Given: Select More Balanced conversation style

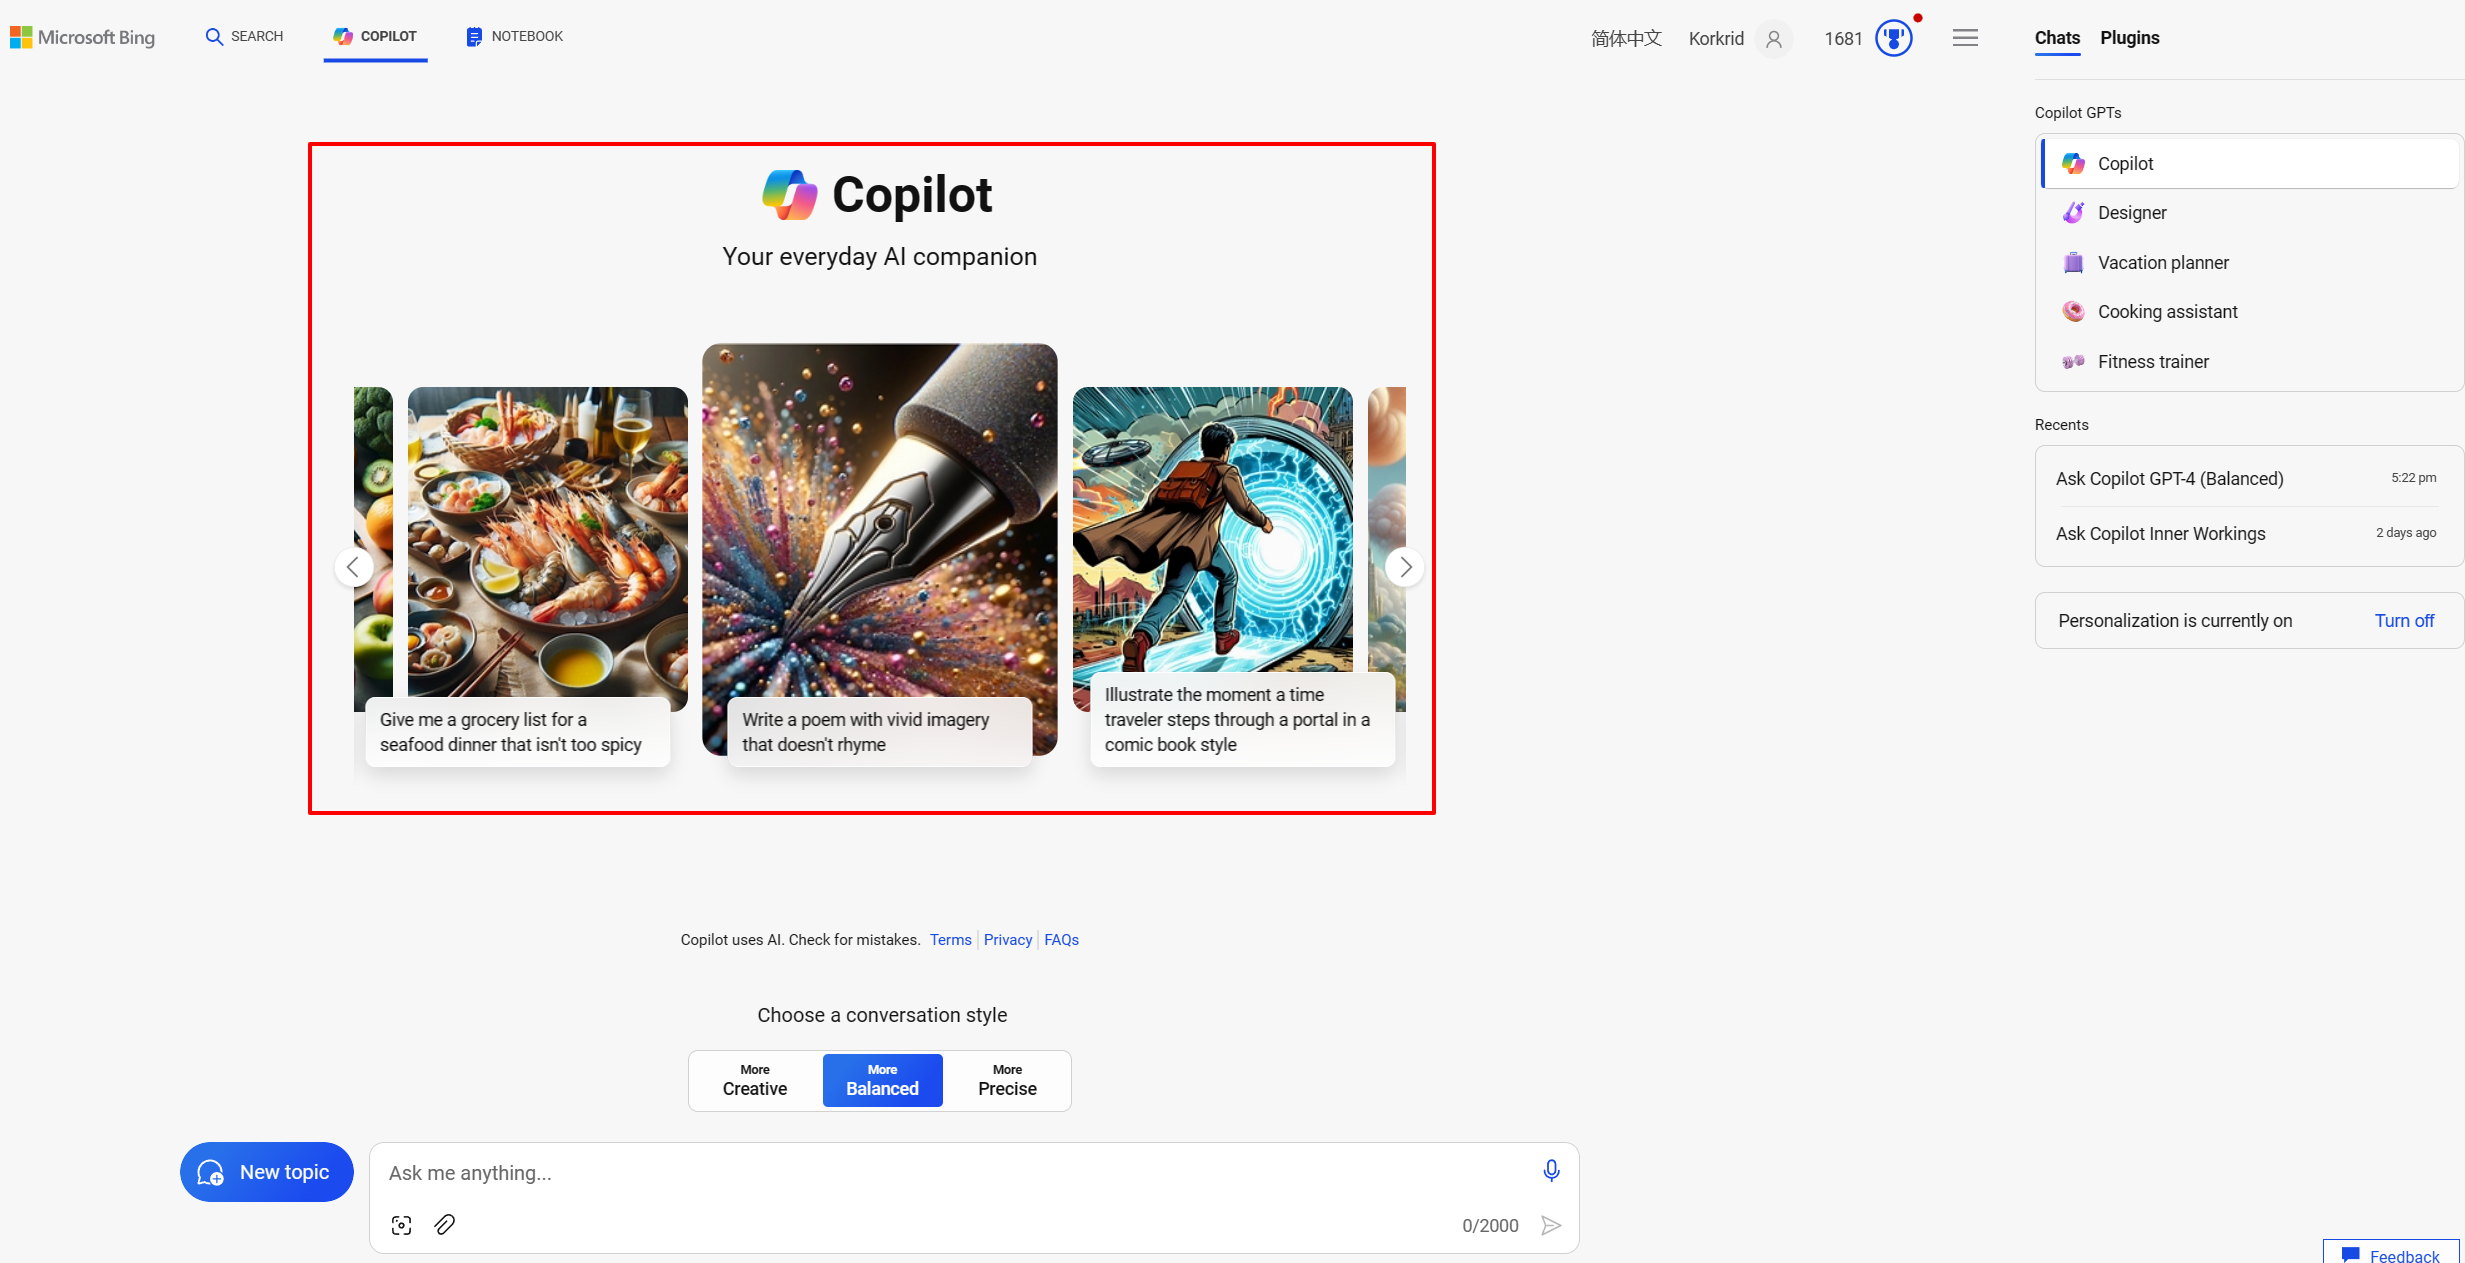Looking at the screenshot, I should pos(882,1080).
